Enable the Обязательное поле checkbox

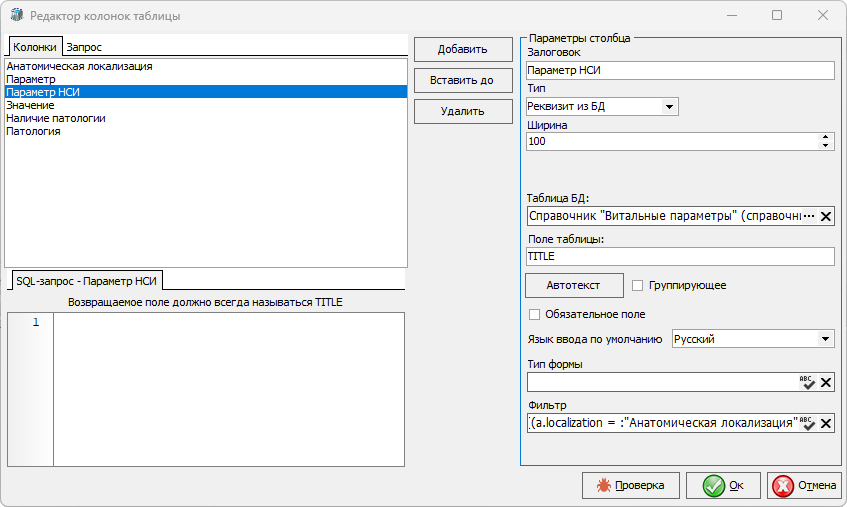coord(534,314)
